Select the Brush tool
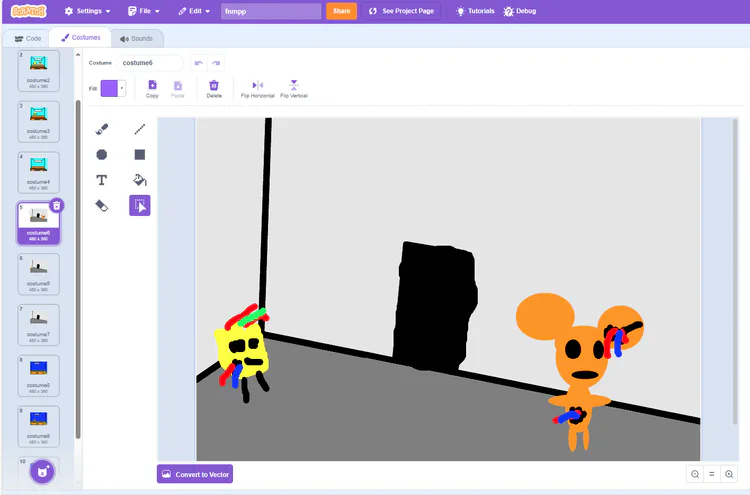The height and width of the screenshot is (495, 750). [x=101, y=129]
